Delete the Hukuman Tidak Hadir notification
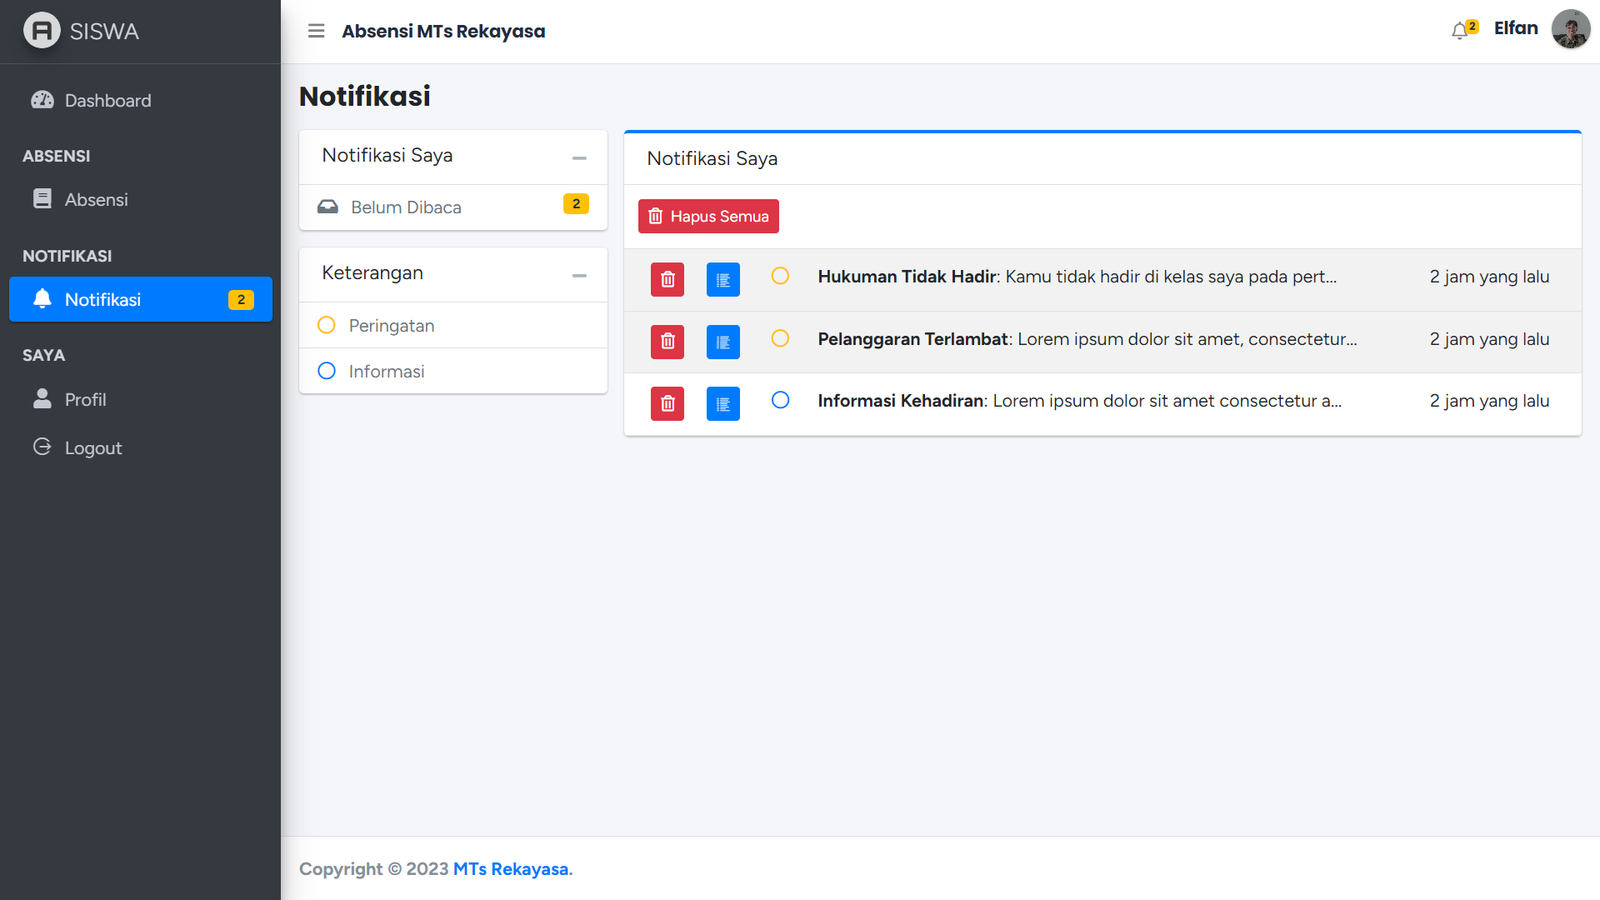Screen dimensions: 1600x900 (x=667, y=280)
